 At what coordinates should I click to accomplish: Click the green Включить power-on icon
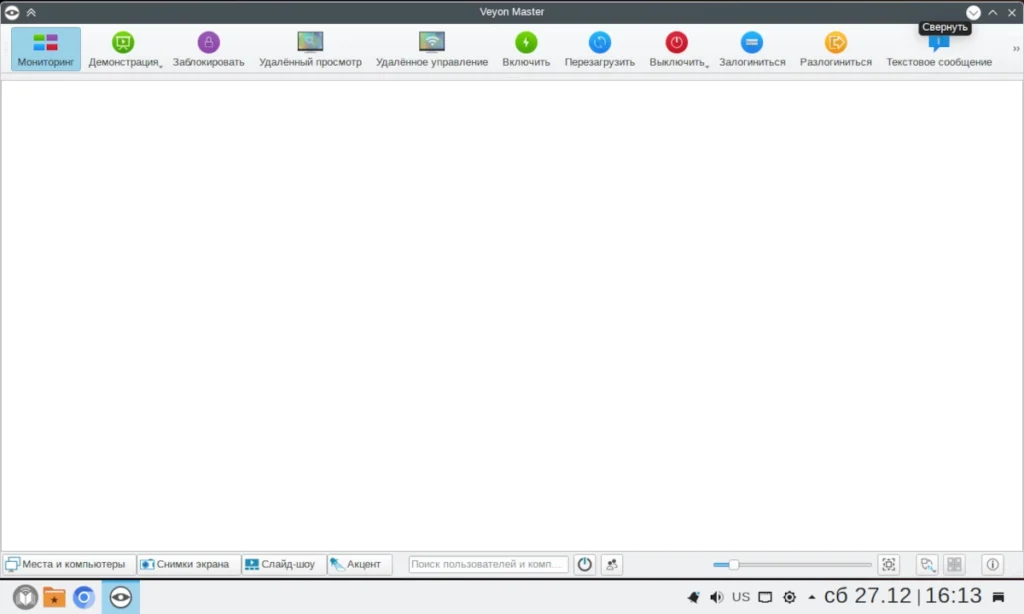click(x=526, y=42)
